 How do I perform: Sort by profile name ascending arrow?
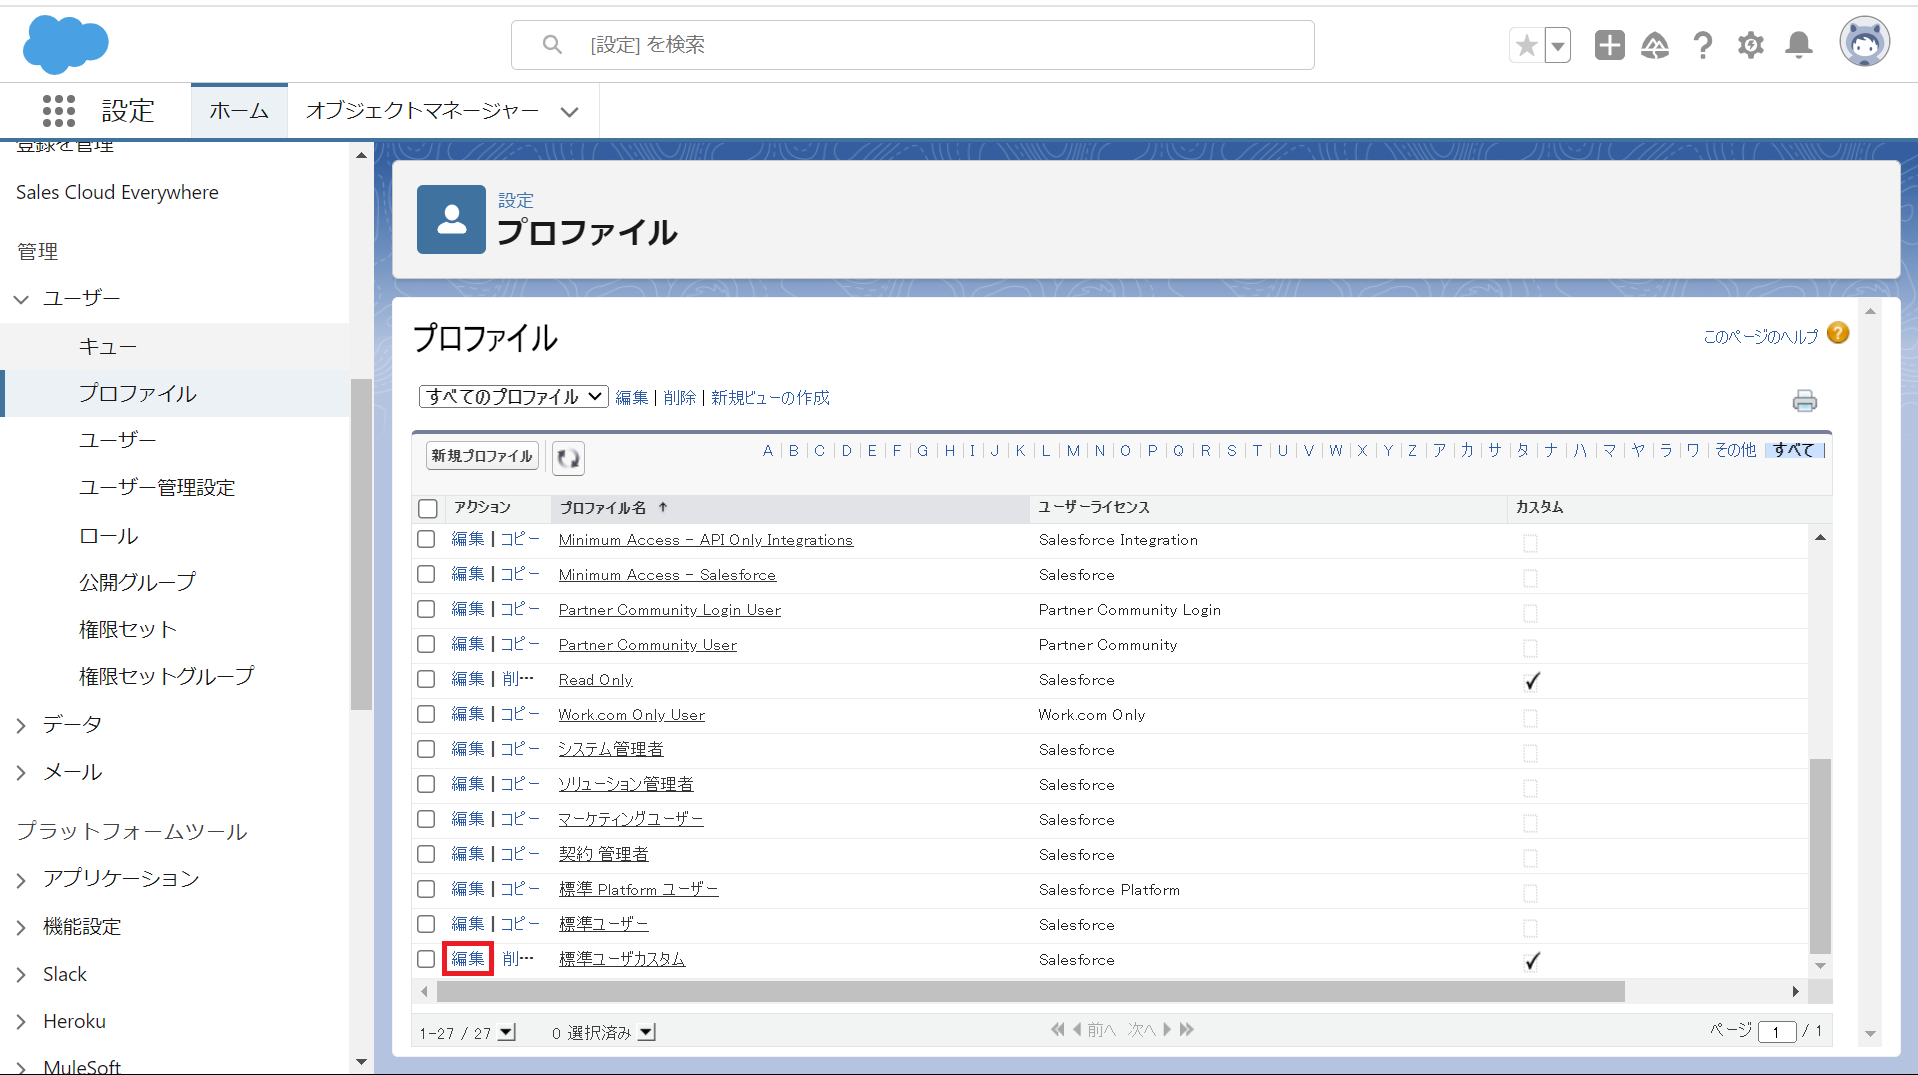[x=662, y=507]
